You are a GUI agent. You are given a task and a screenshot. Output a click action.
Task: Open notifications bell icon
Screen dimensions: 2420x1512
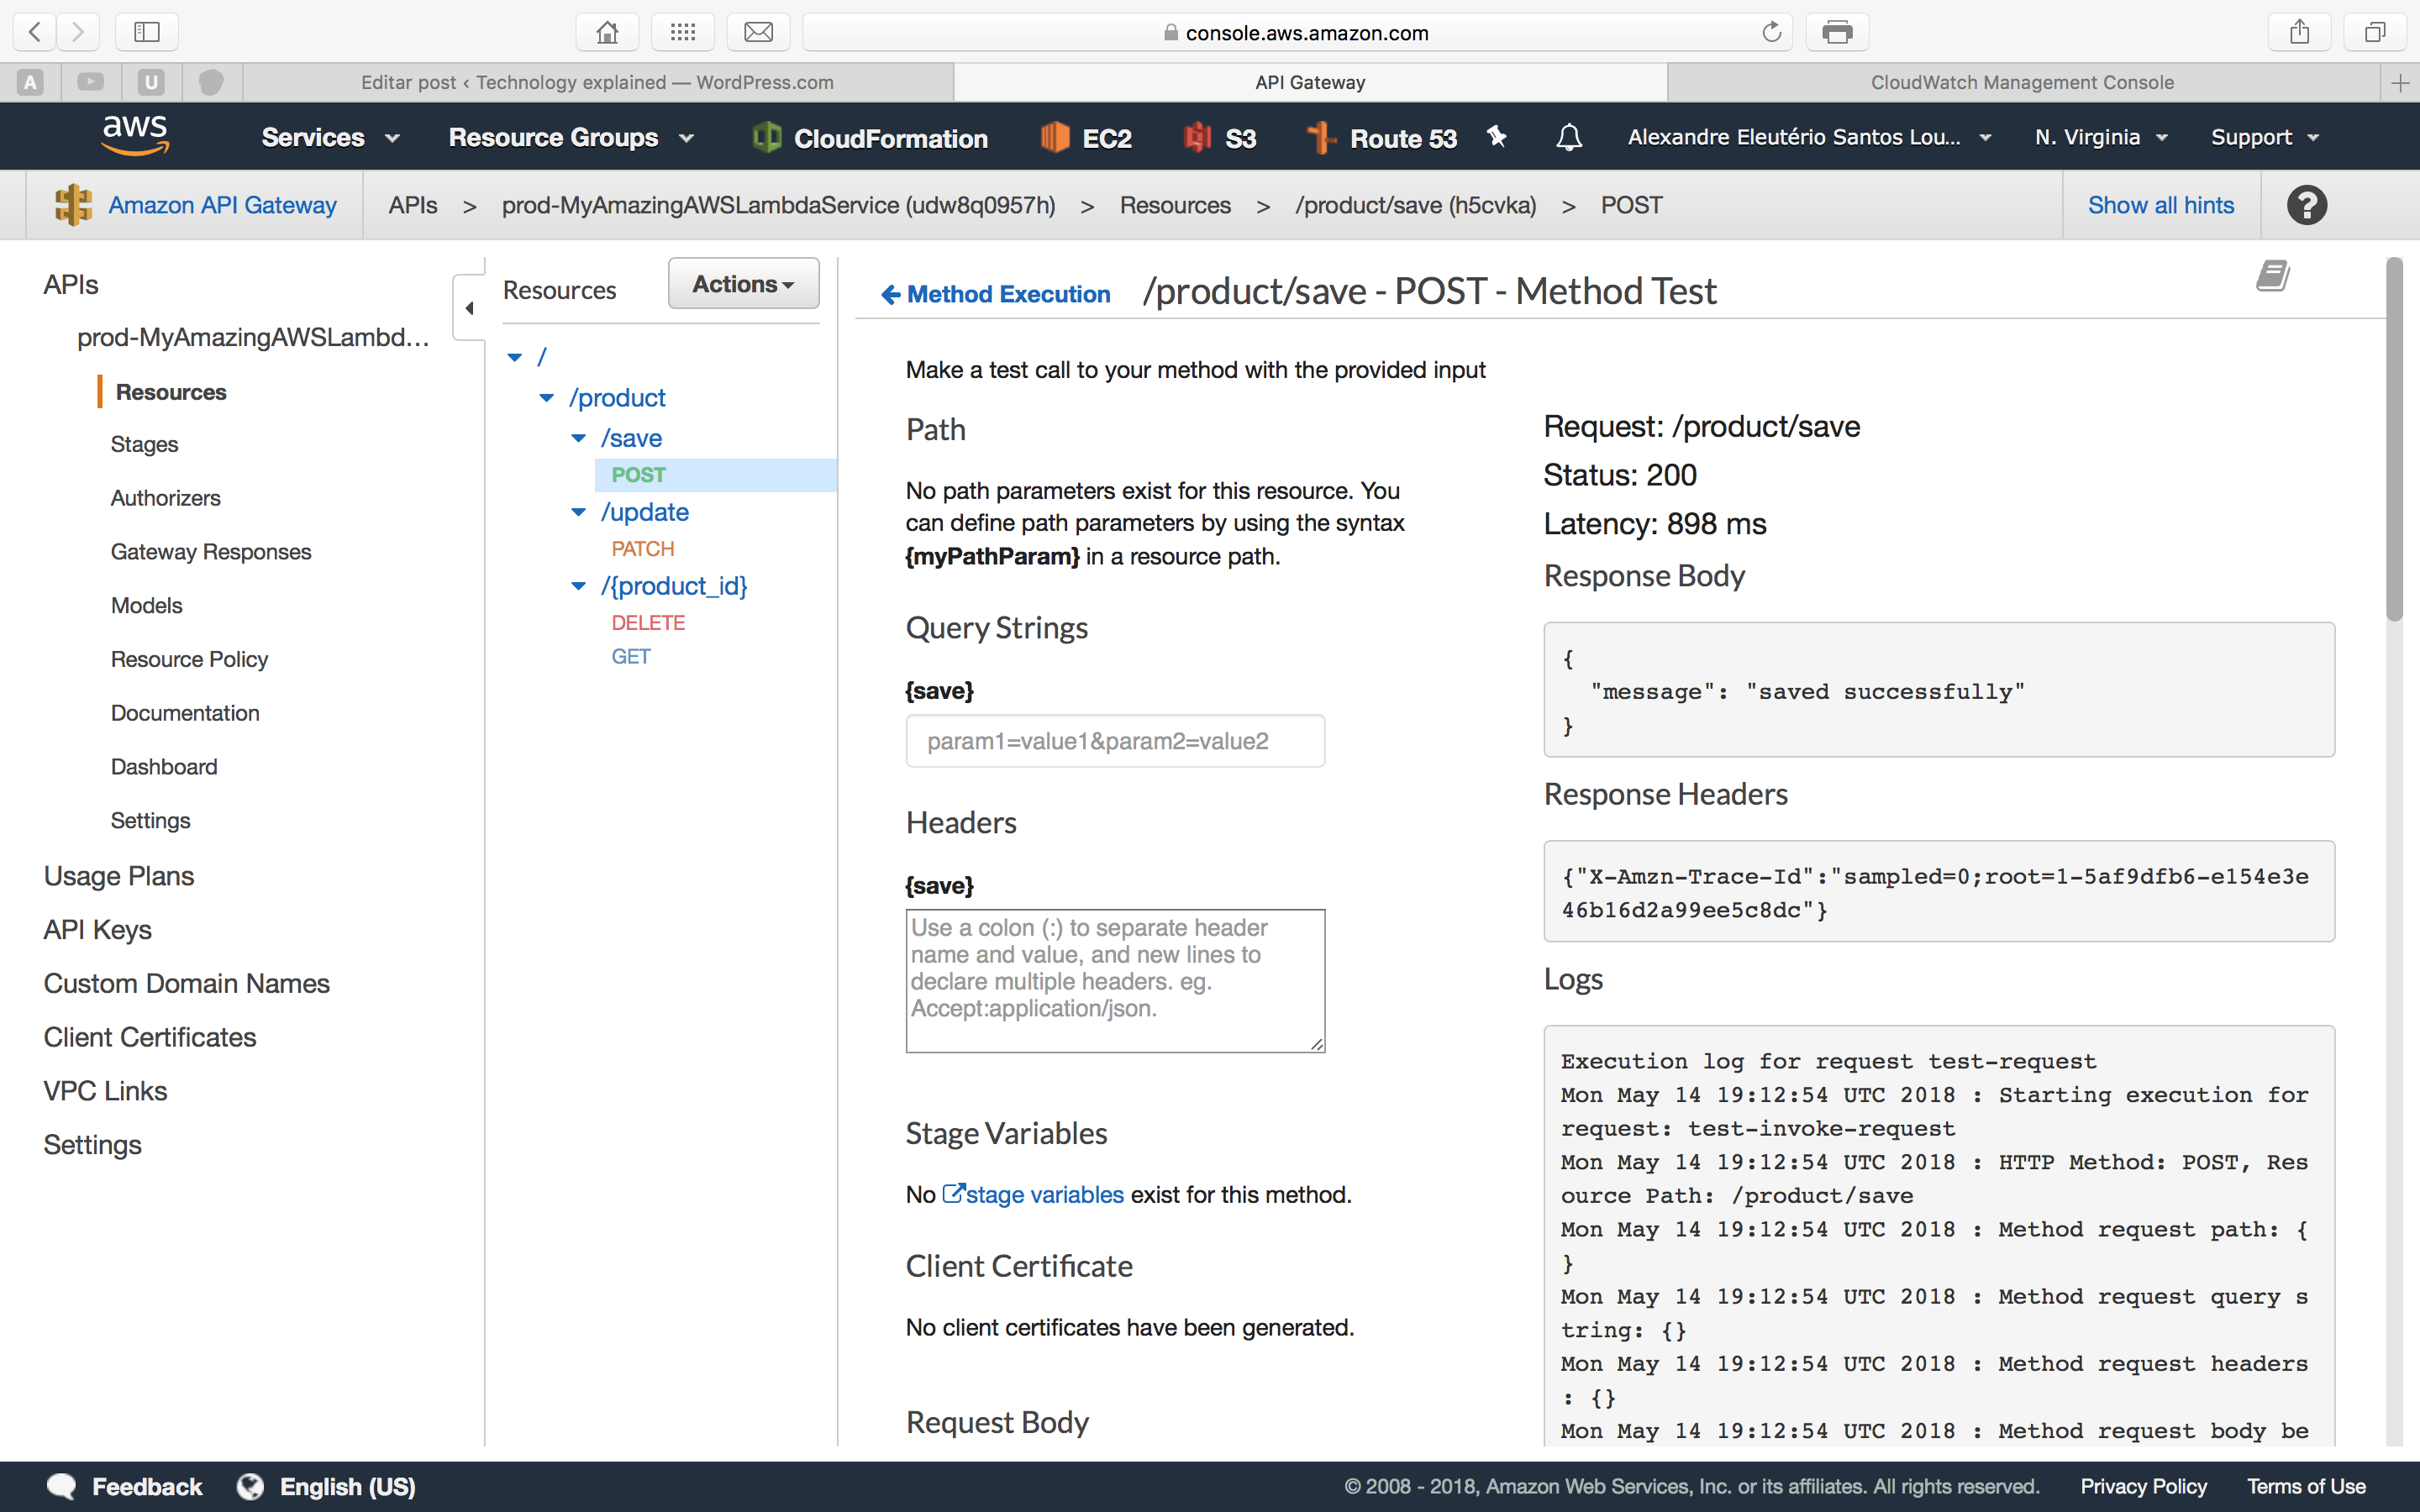point(1569,137)
